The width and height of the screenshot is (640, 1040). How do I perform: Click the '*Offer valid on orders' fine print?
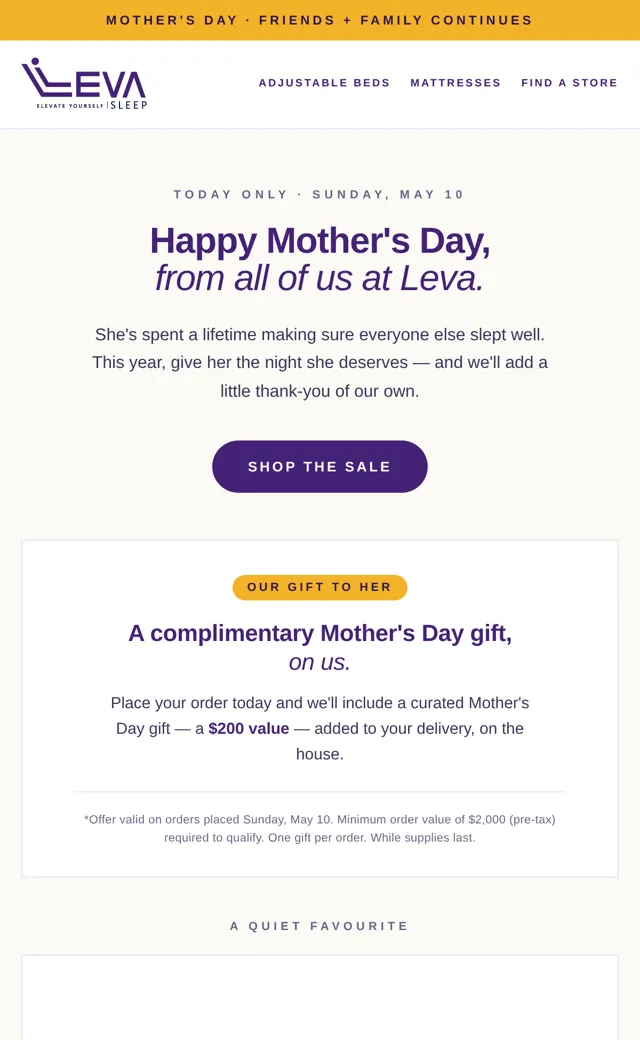pos(320,828)
